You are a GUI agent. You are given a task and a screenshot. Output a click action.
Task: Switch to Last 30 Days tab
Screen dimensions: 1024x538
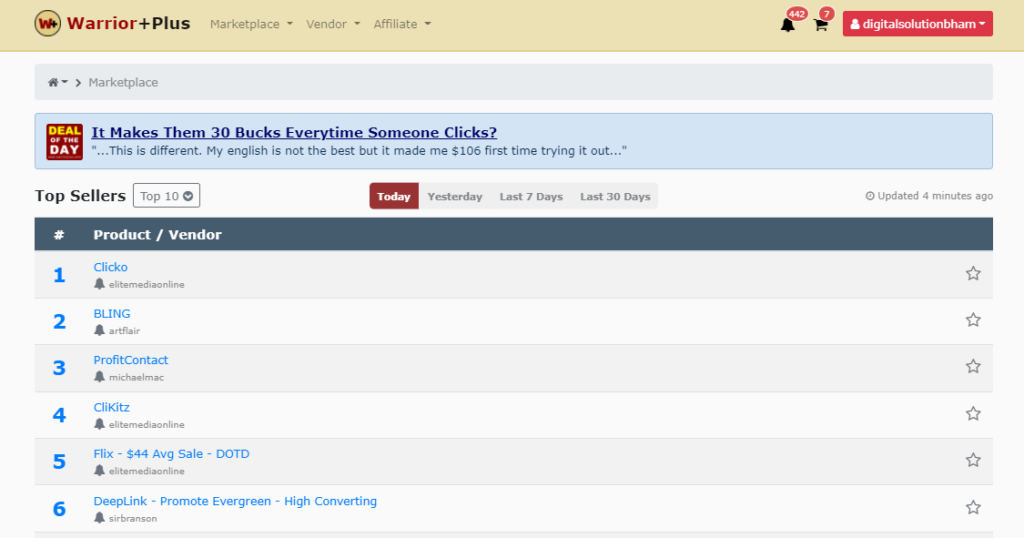615,197
